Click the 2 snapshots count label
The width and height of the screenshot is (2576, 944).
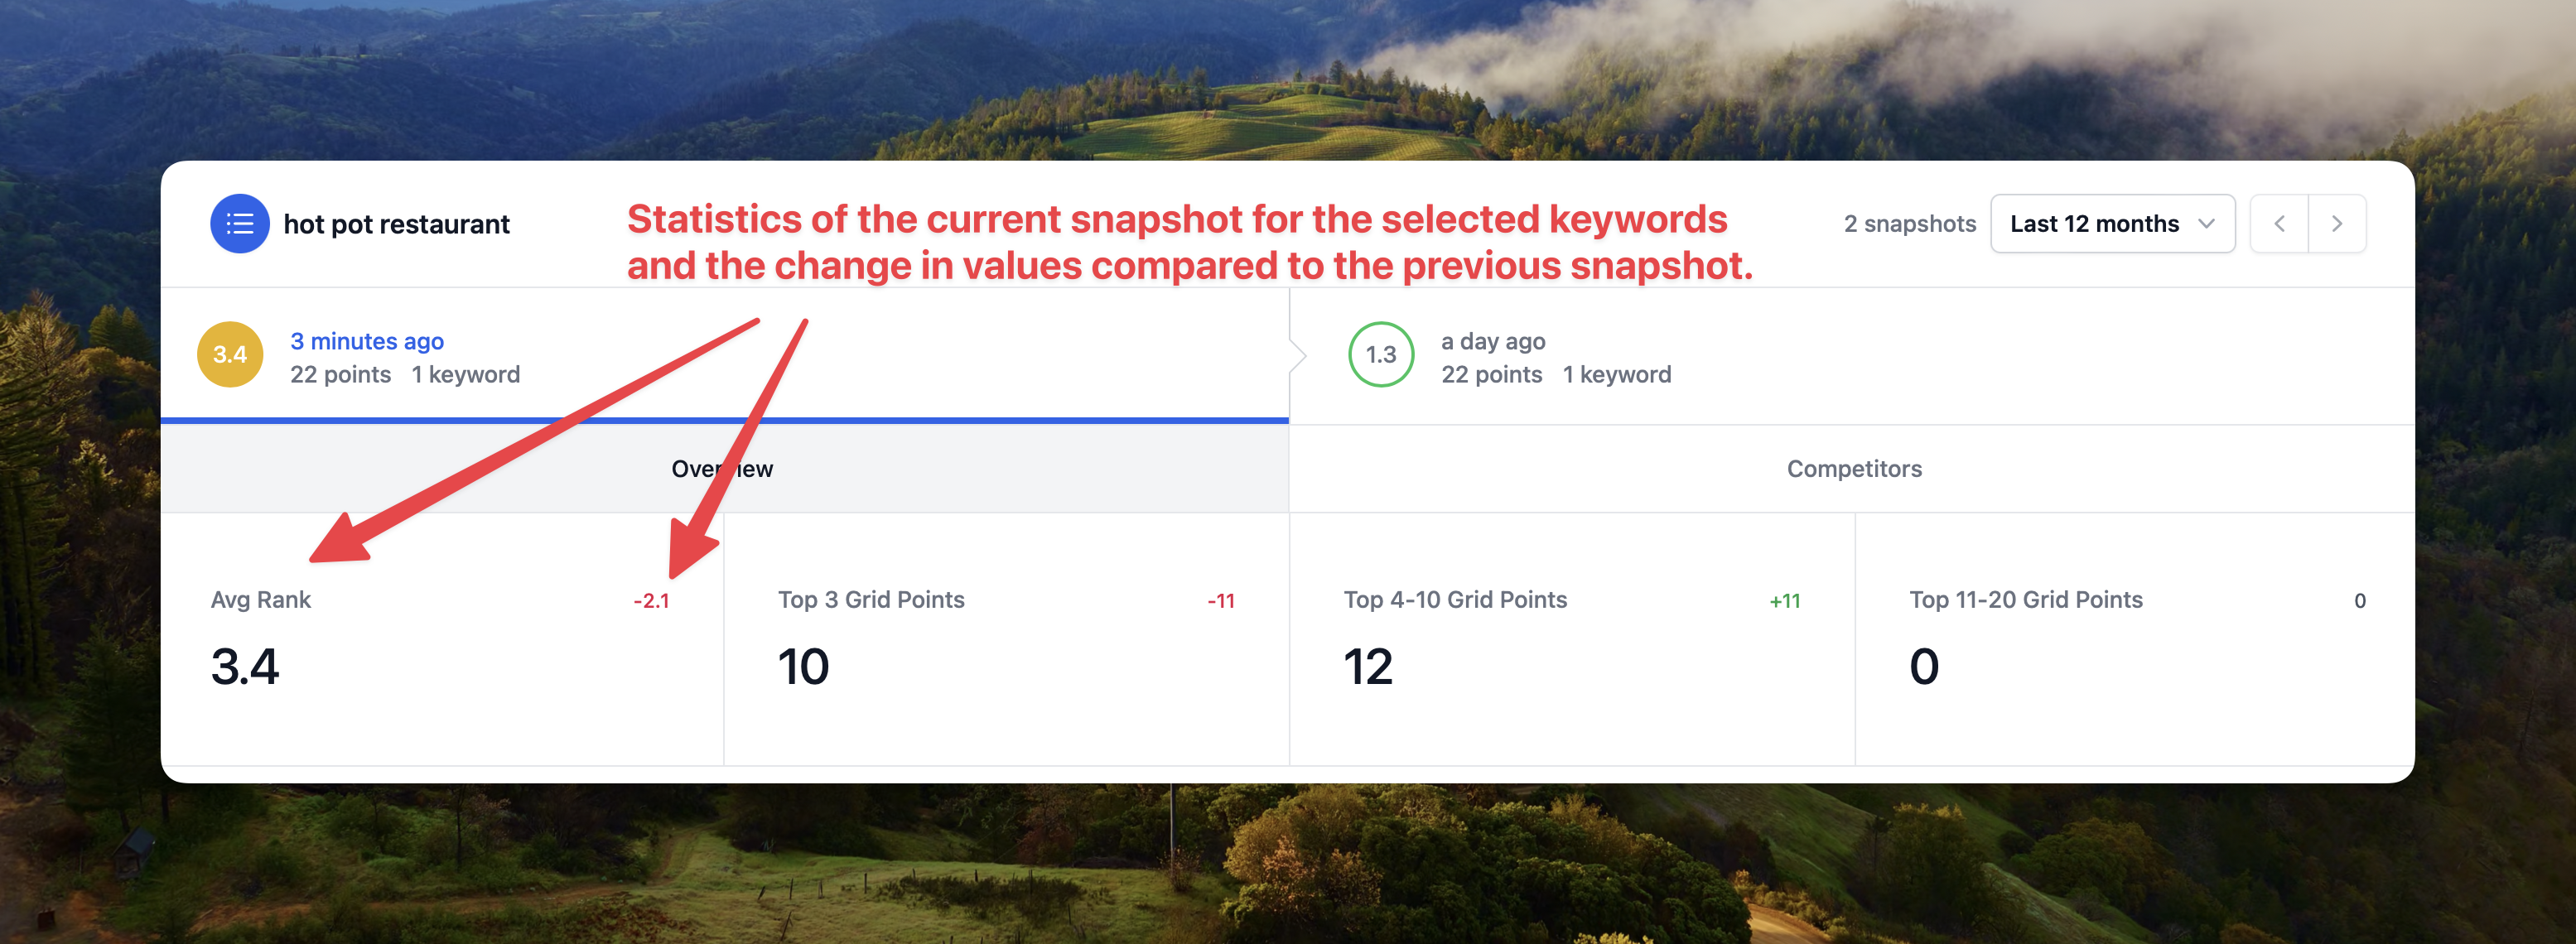pyautogui.click(x=1909, y=224)
